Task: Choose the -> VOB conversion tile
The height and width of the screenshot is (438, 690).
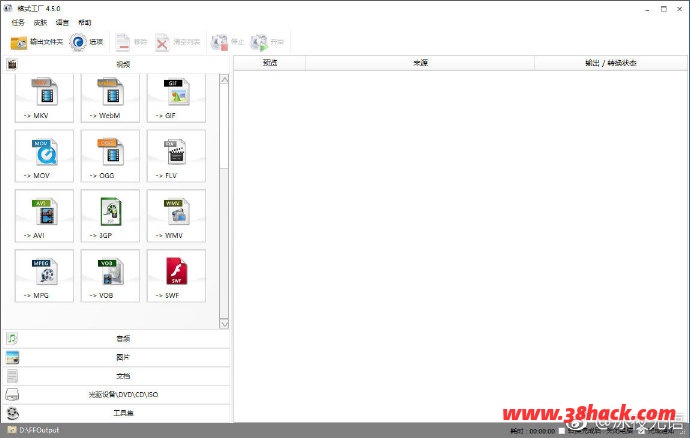Action: point(110,276)
